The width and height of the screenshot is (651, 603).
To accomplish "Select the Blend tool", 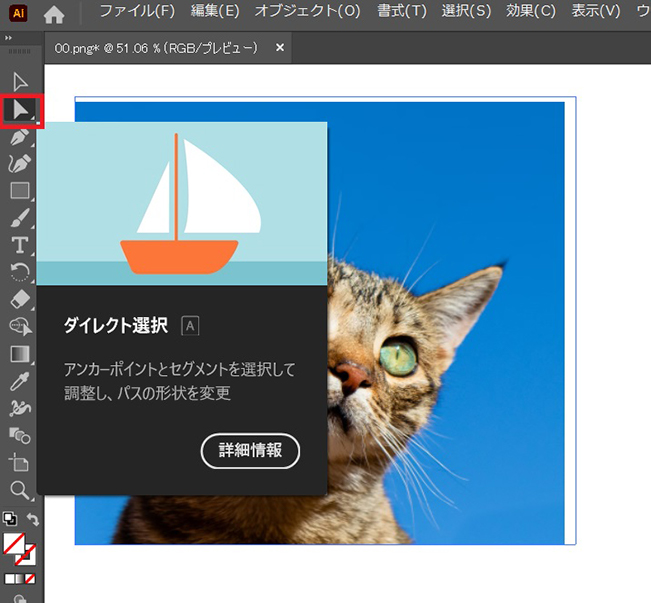I will pyautogui.click(x=20, y=435).
